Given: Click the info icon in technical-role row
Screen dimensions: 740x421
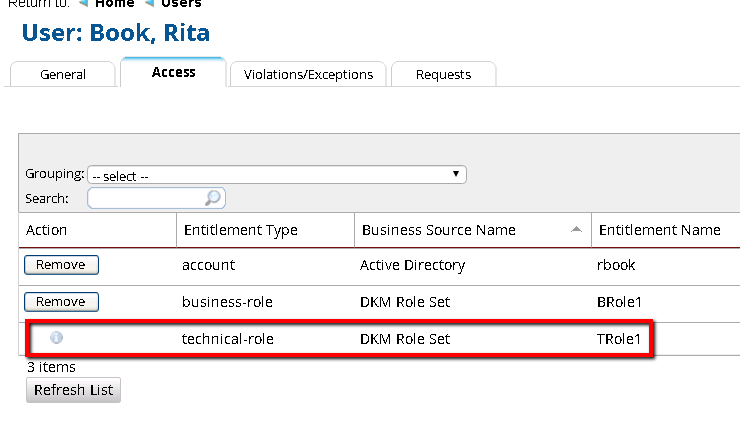Looking at the screenshot, I should [56, 338].
